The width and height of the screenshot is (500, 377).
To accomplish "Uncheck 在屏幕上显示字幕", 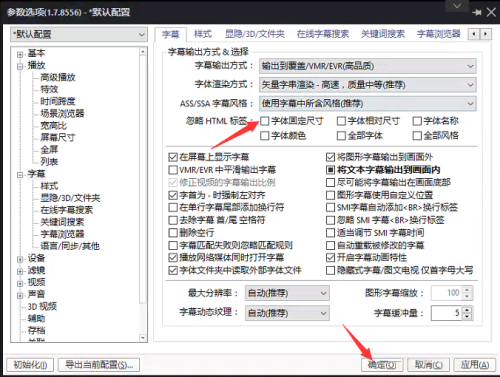I will (173, 157).
